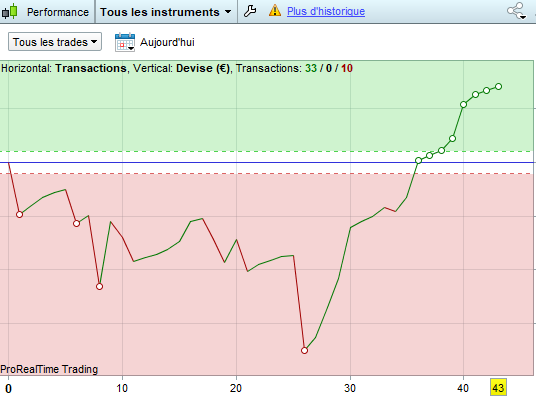Screen dimensions: 536x396
Task: Click the red point near transaction 8
Action: point(99,286)
